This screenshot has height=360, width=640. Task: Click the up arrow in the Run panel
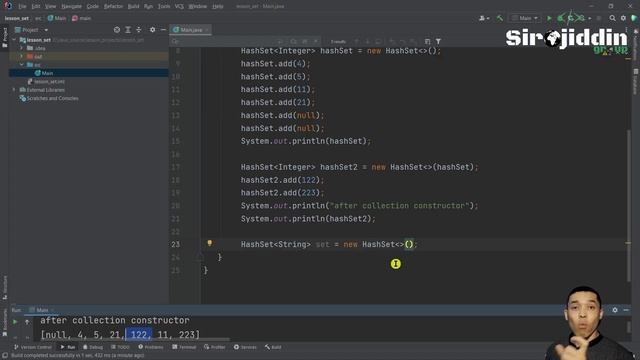point(27,322)
